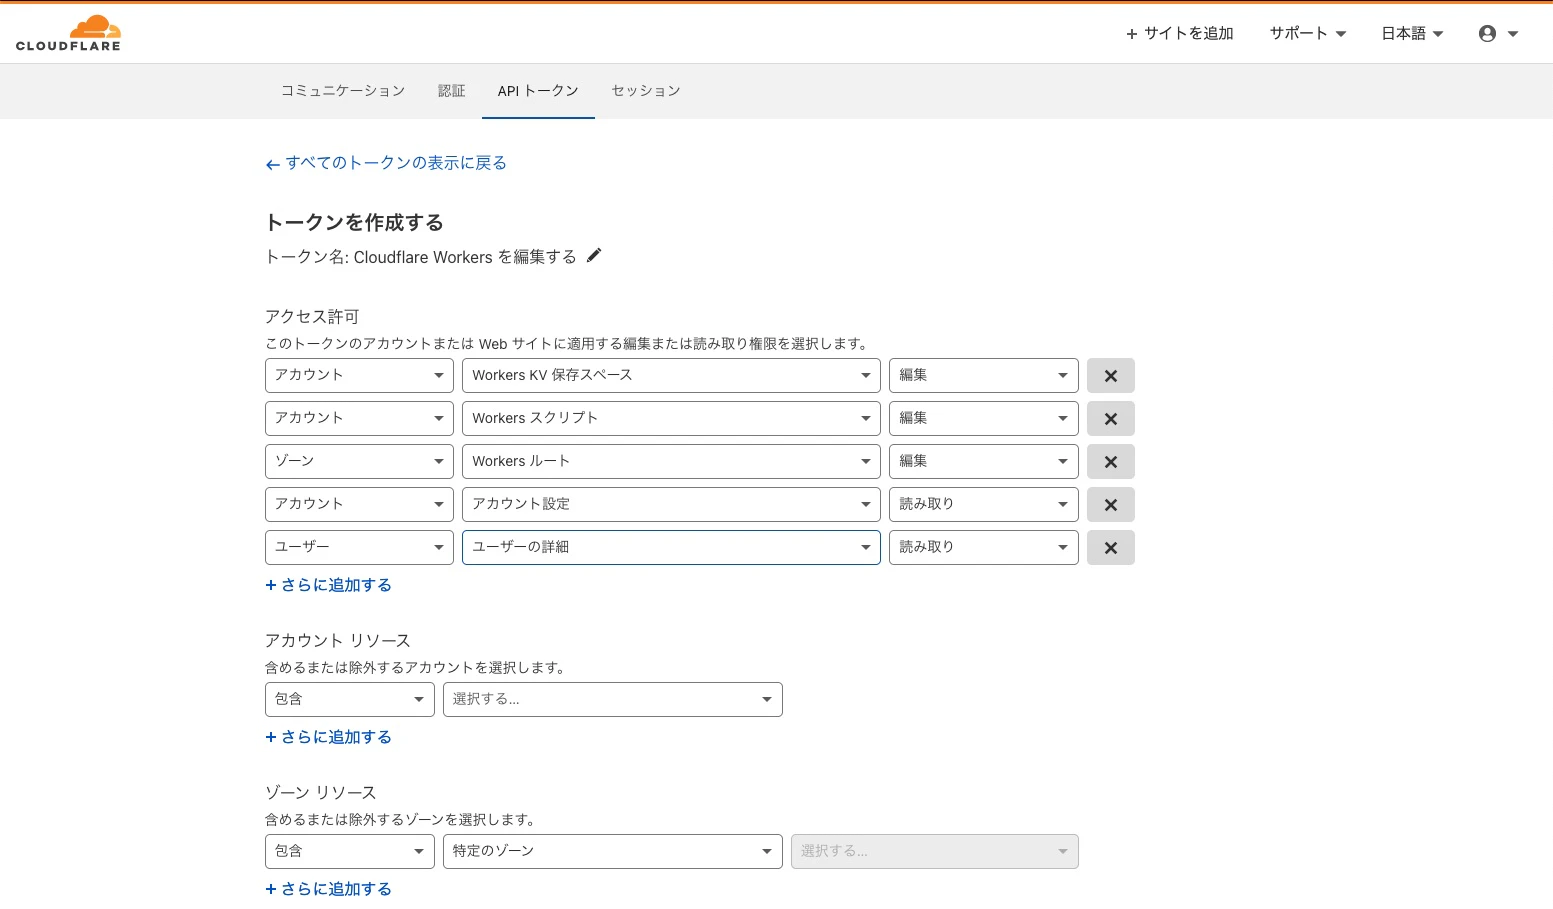
Task: Open the ゾーン scope dropdown in permissions
Action: (359, 462)
